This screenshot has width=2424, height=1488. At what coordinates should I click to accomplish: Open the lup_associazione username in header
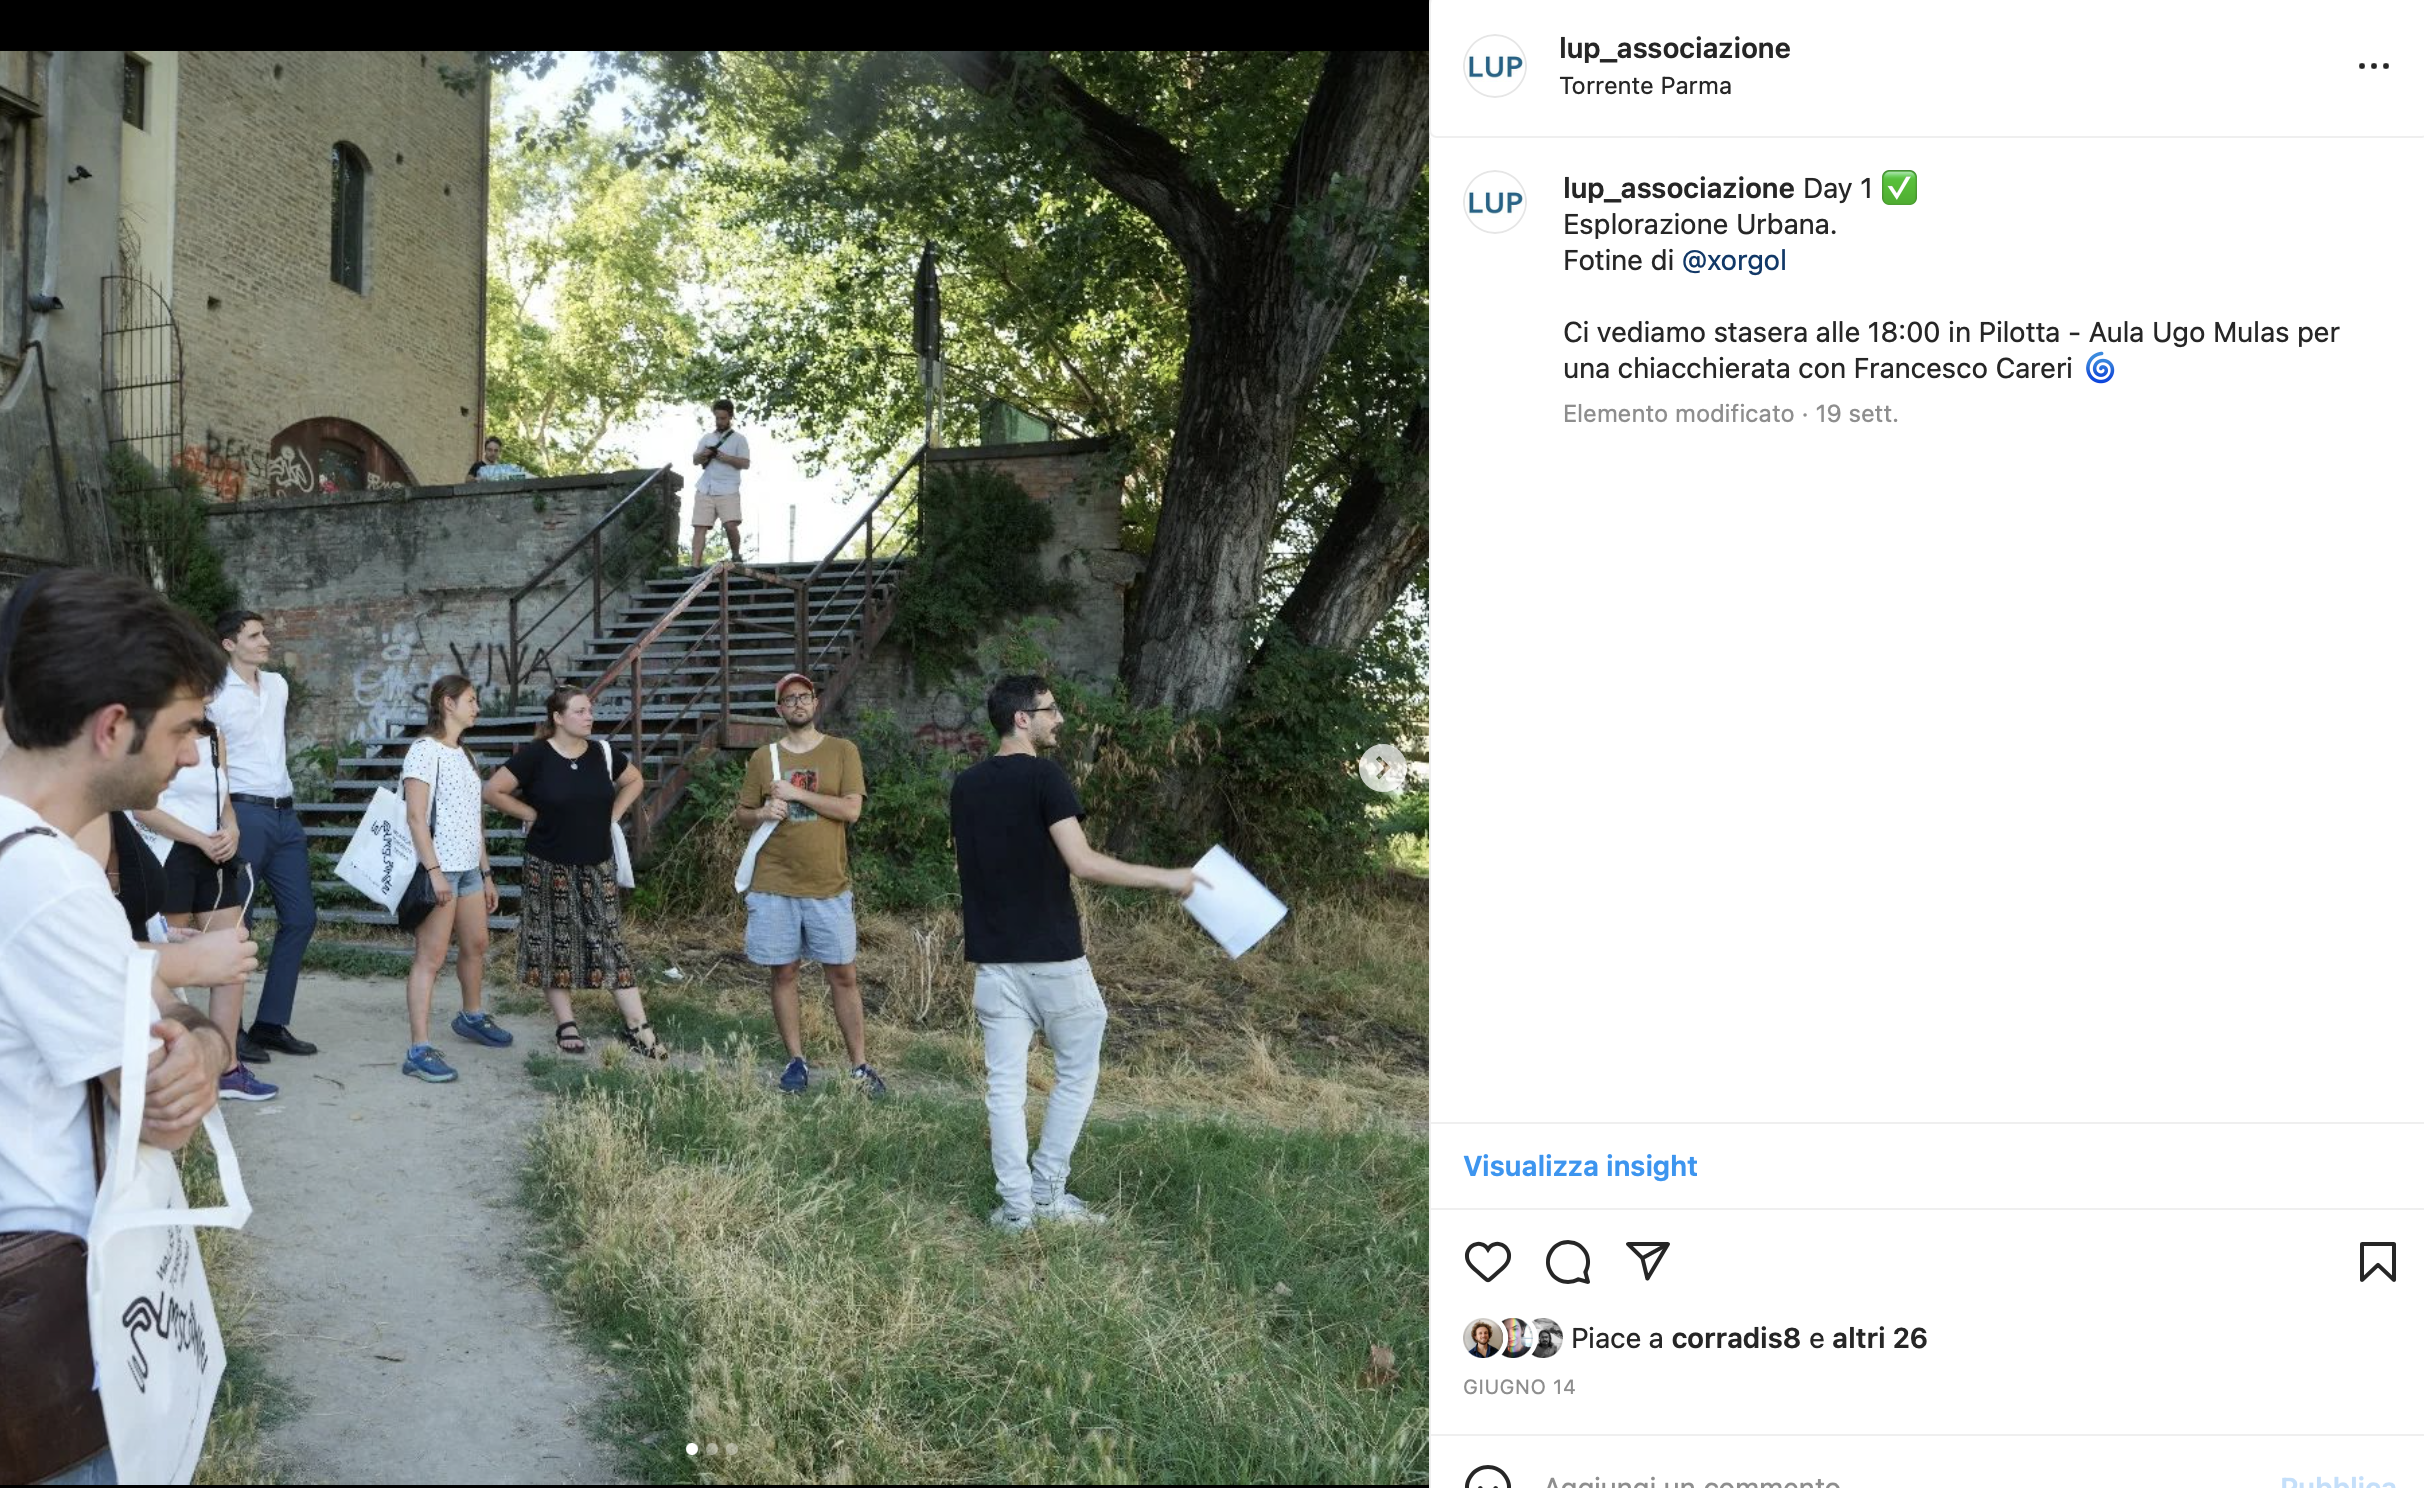(x=1674, y=48)
